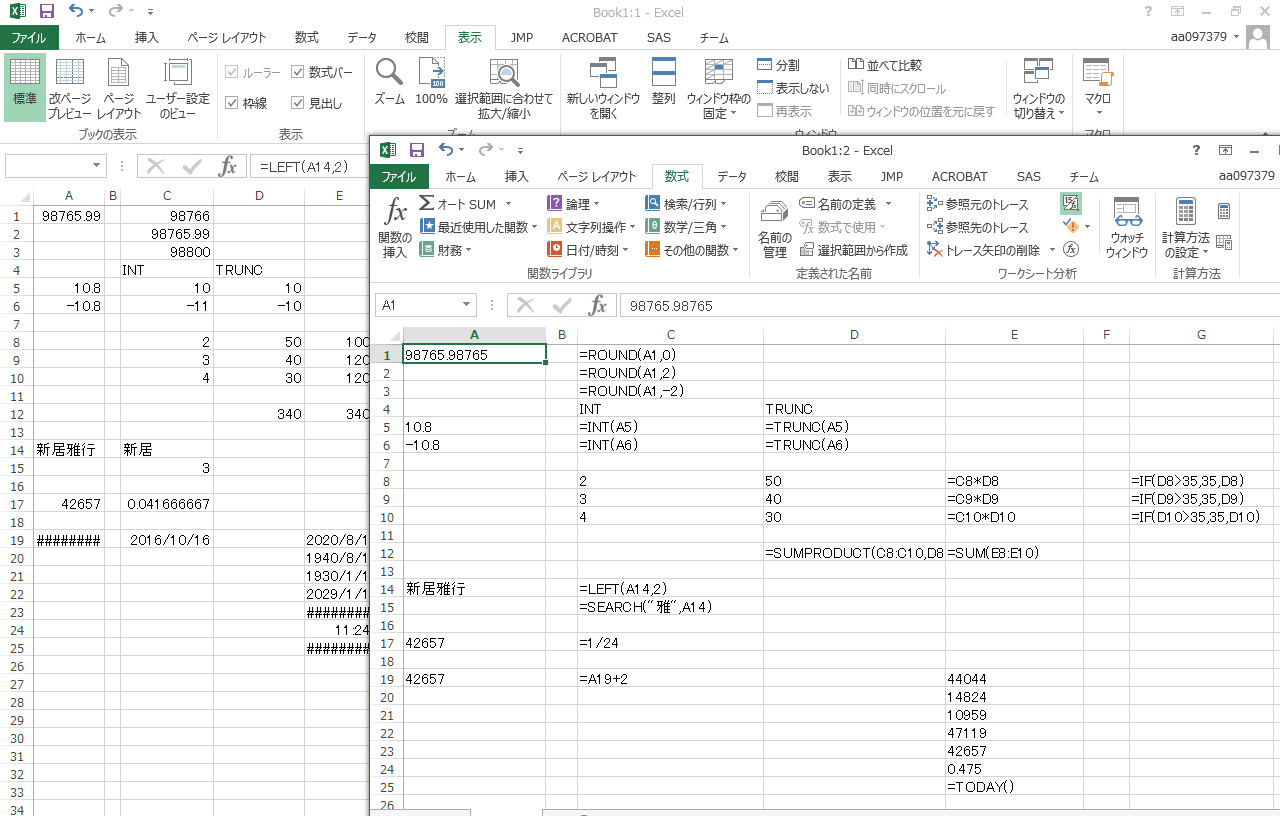Switch to データ tab in Book1:2 window
The width and height of the screenshot is (1280, 816).
click(731, 177)
